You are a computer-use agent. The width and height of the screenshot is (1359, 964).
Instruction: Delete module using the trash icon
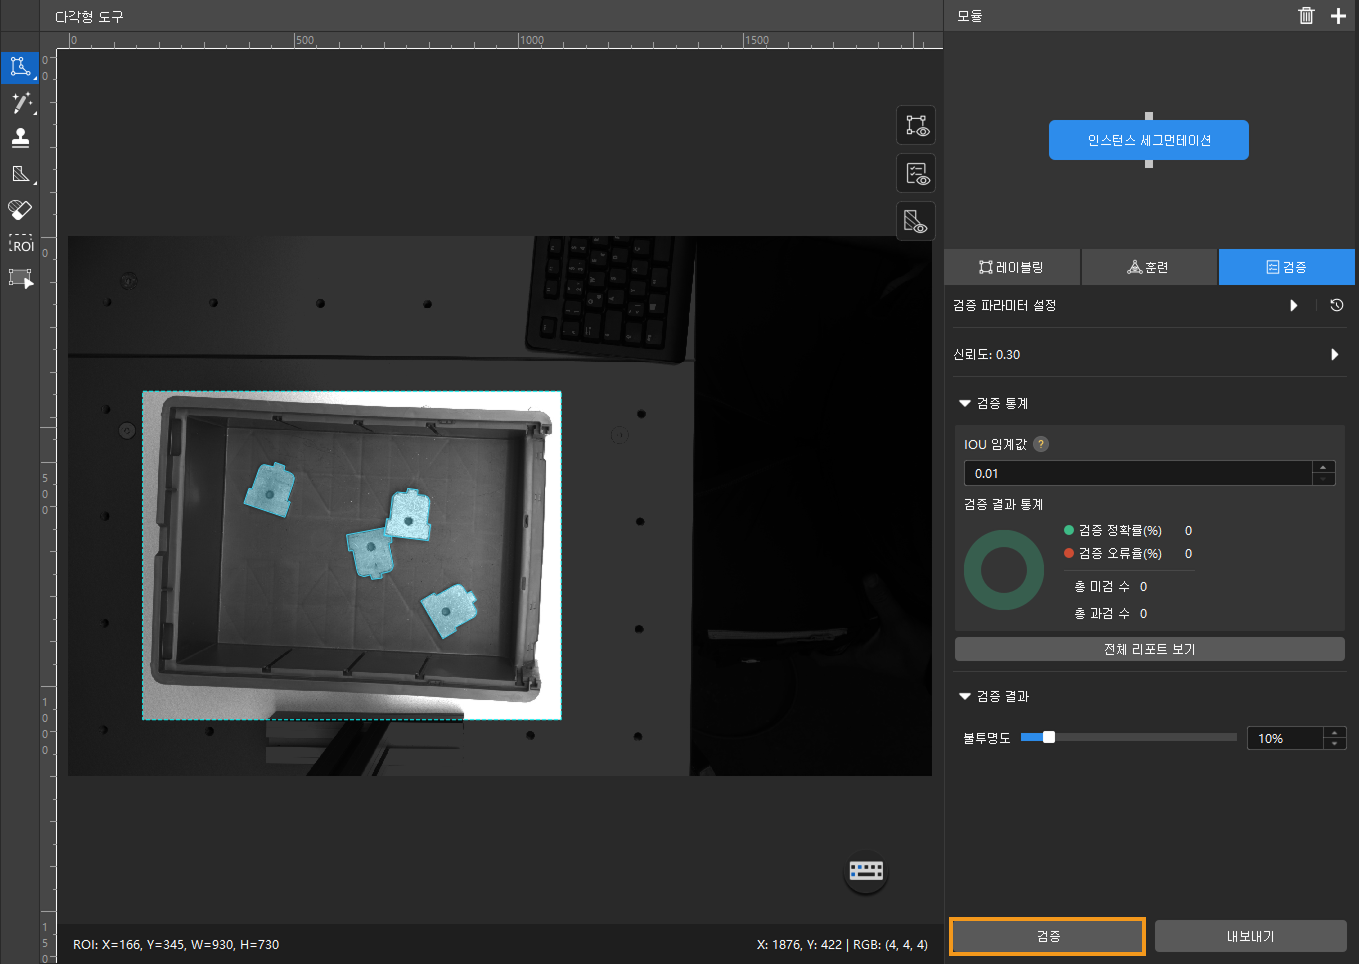tap(1306, 15)
